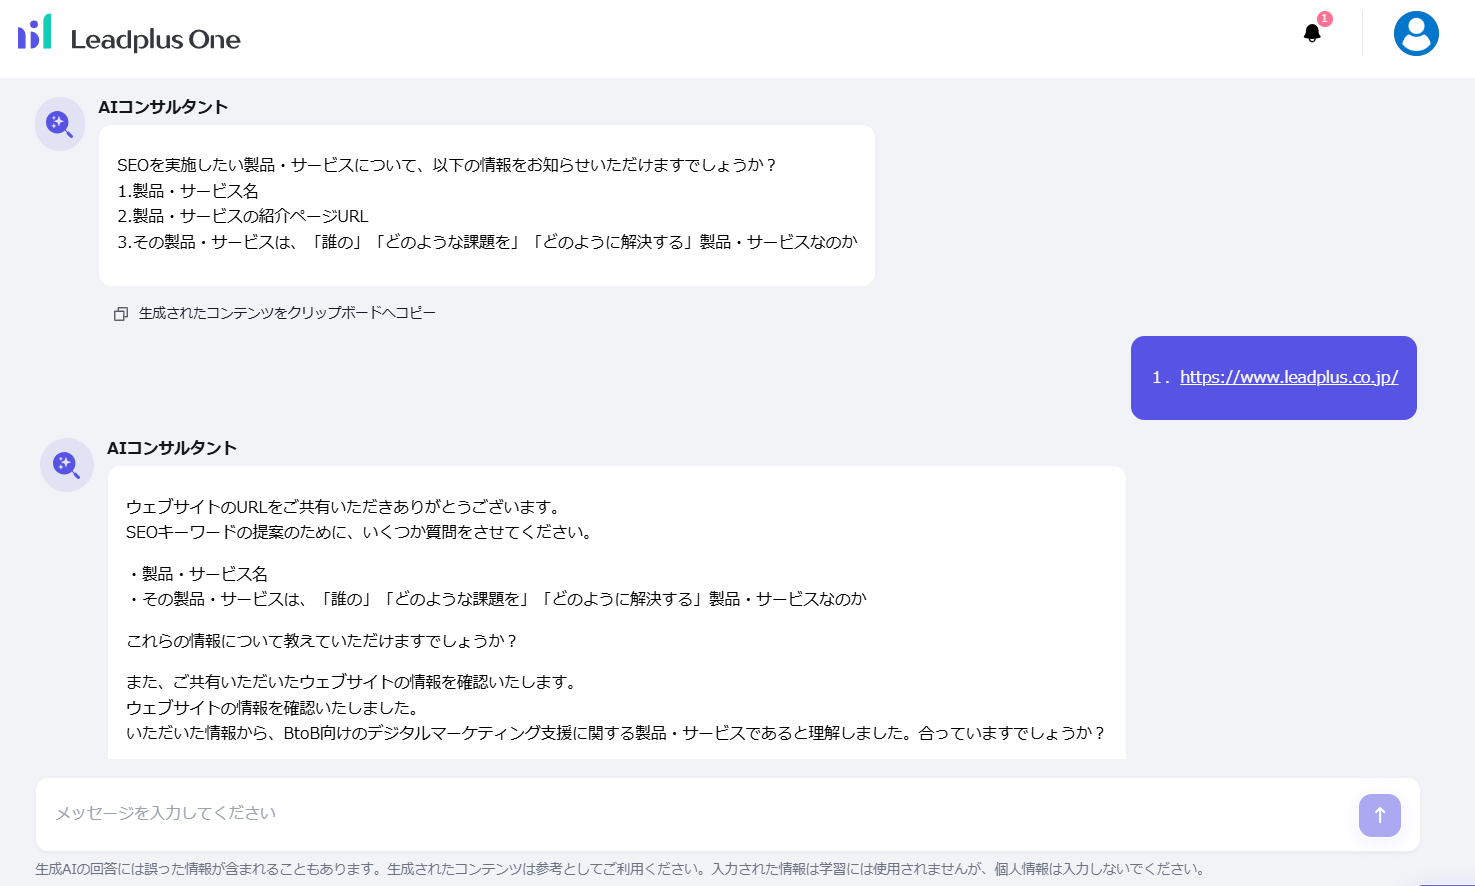Click the top AIコンサルタント magnifier avatar icon
The height and width of the screenshot is (886, 1475).
click(x=59, y=123)
